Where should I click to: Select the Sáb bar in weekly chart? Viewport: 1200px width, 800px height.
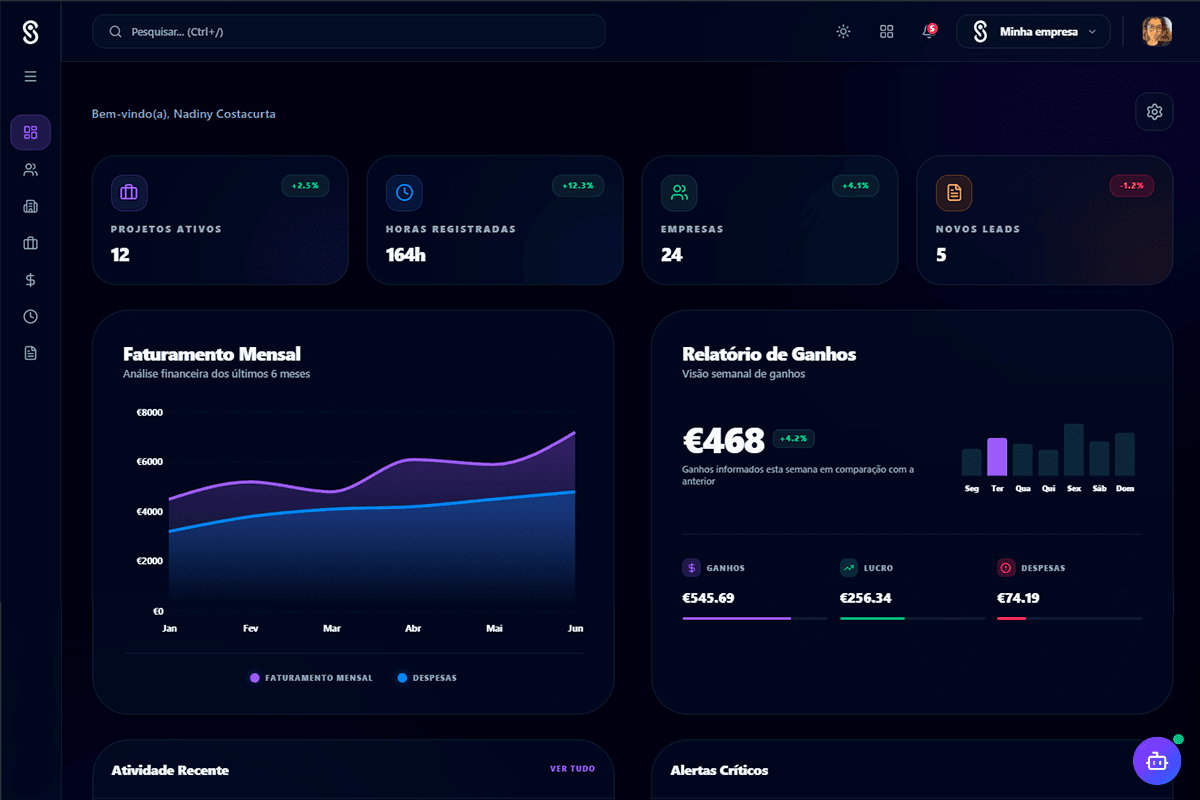tap(1099, 459)
